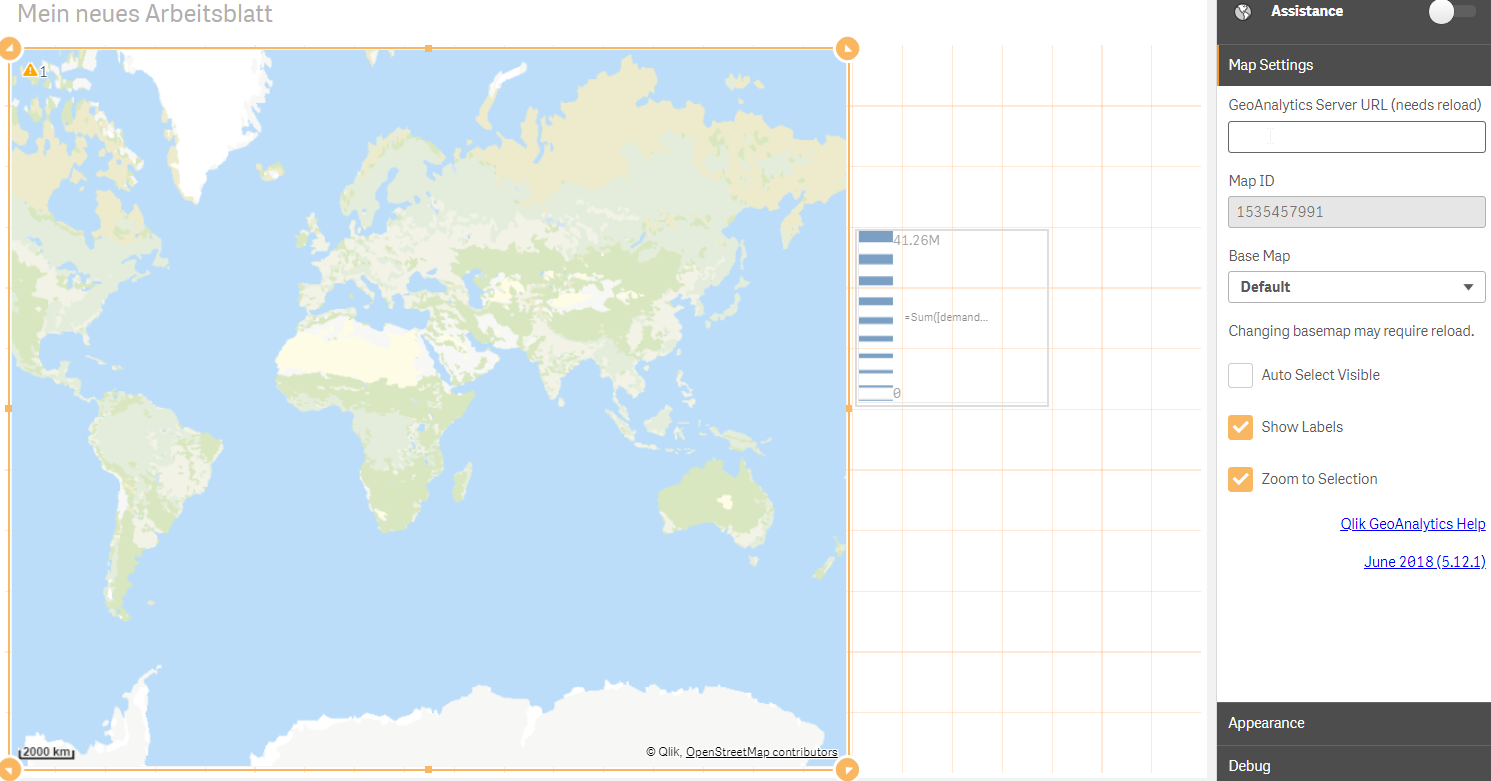Screen dimensions: 1491x781
Task: Select the Map Settings tab
Action: click(1270, 65)
